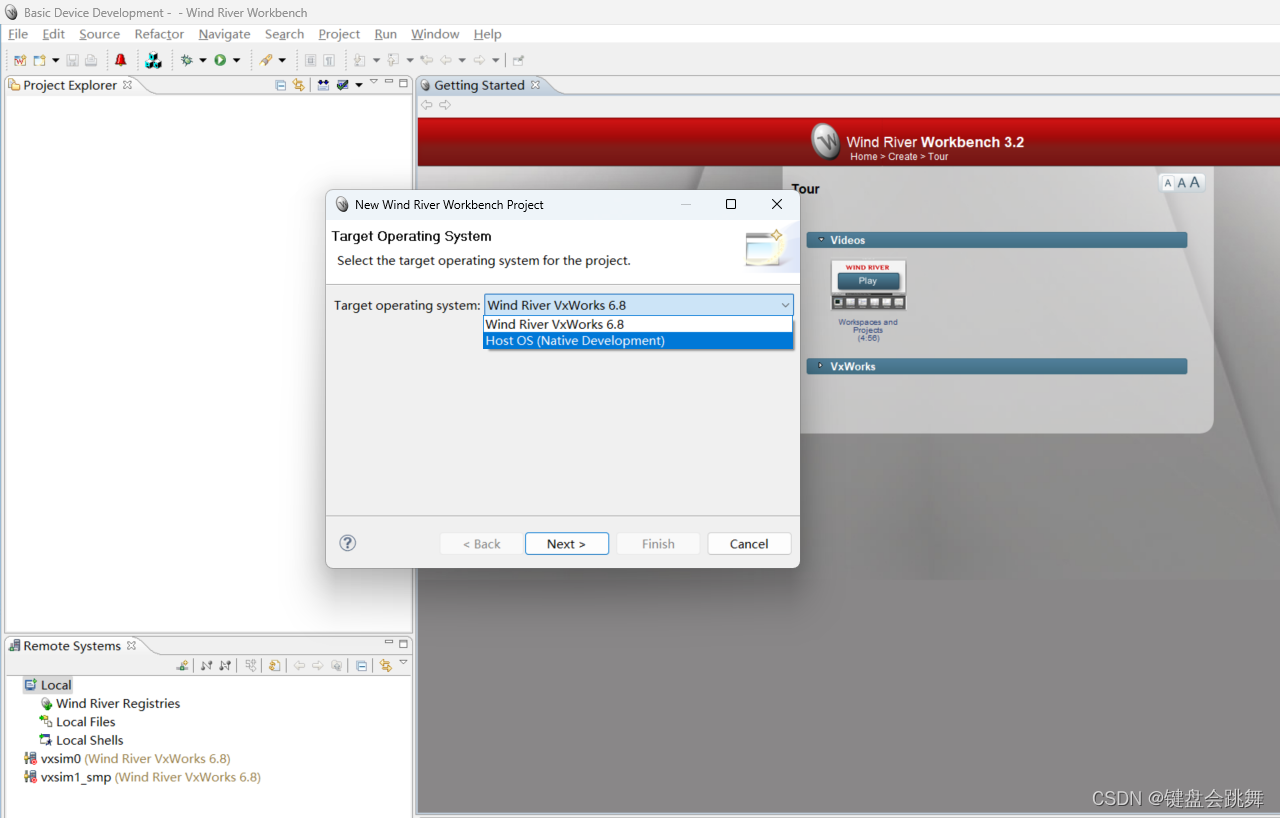Click the Save icon in the main toolbar
Viewport: 1280px width, 818px height.
73,60
